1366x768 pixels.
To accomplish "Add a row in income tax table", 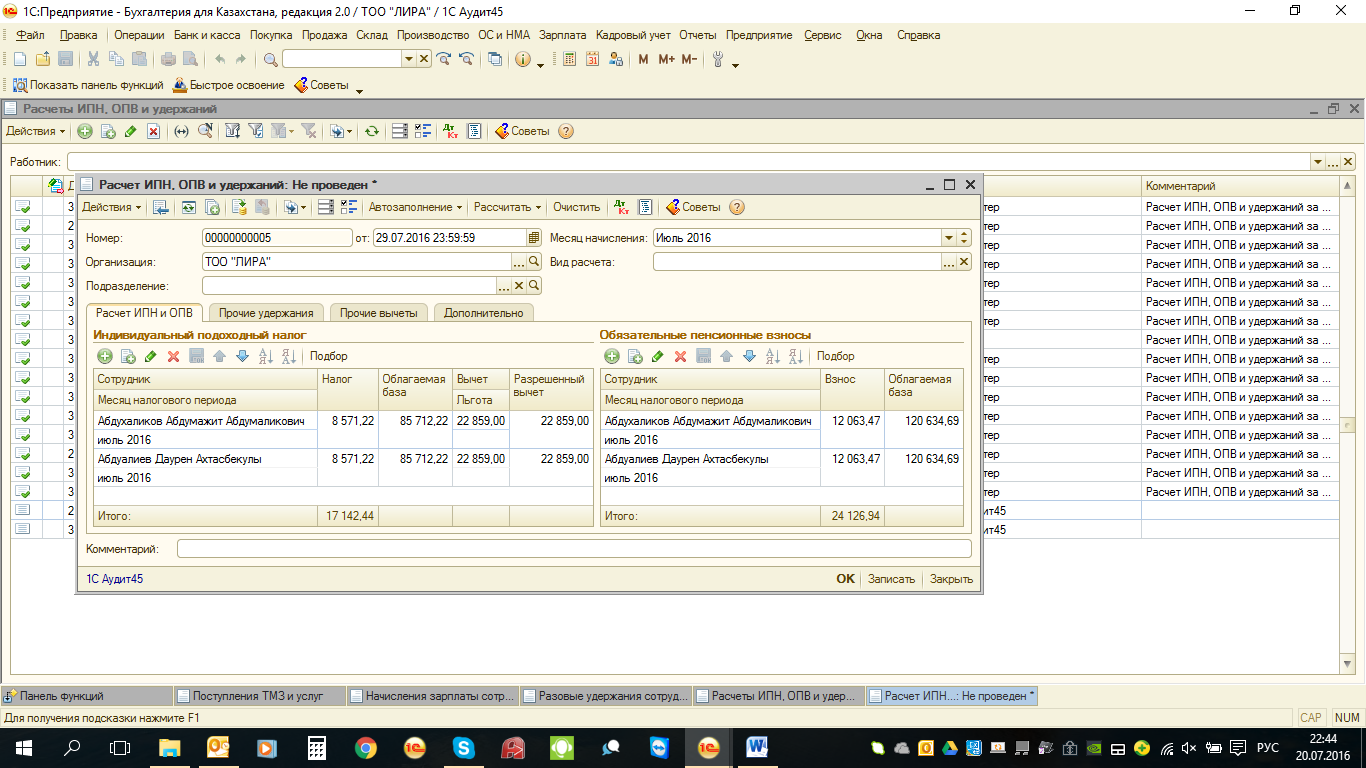I will tap(104, 356).
